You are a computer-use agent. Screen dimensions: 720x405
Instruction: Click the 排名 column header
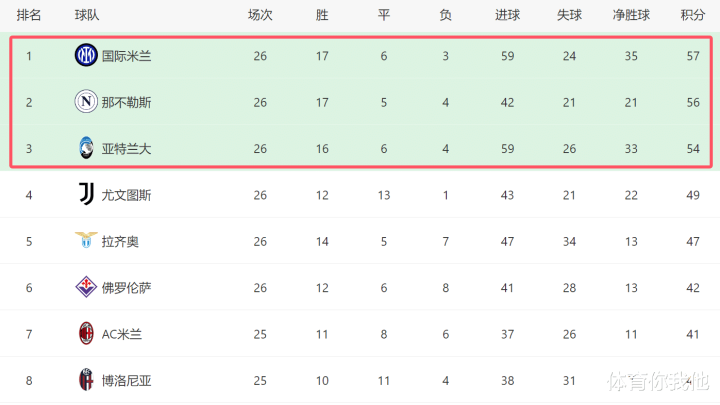(29, 16)
